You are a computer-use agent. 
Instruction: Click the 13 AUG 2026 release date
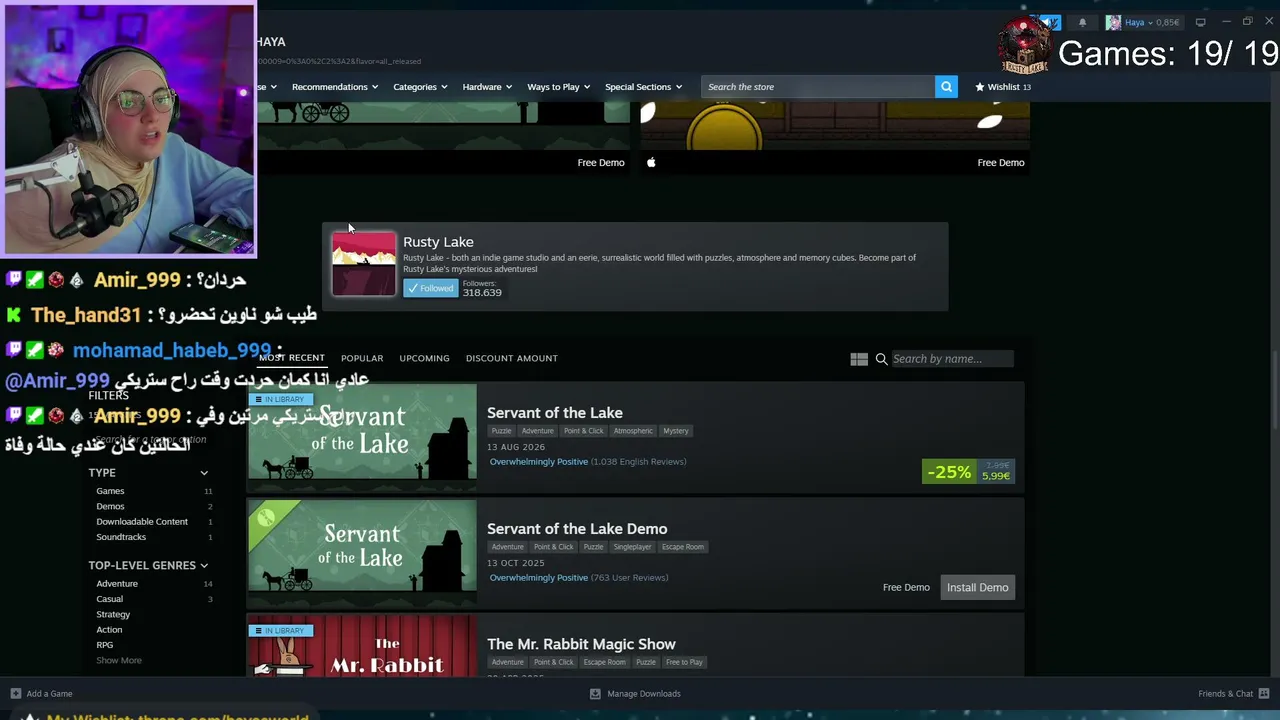tap(515, 447)
